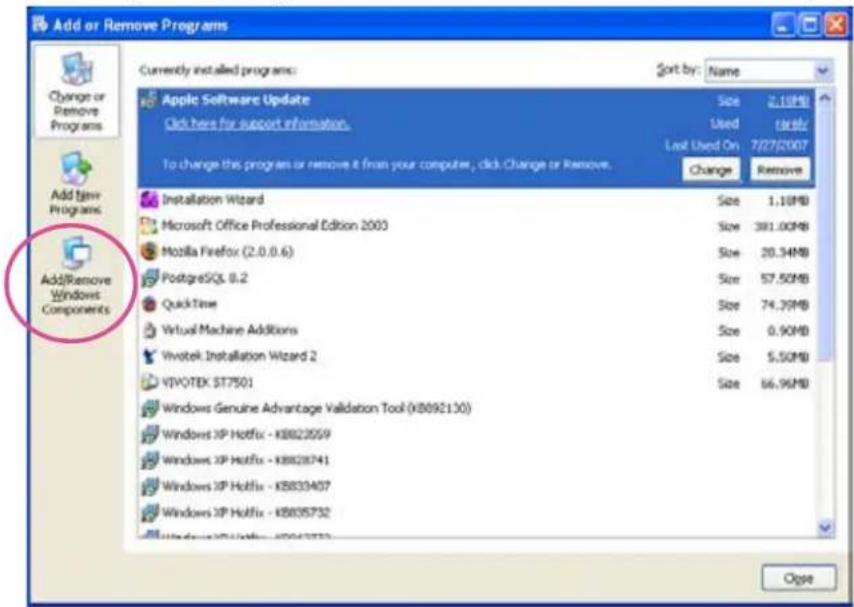
Task: Select 'VIVOTEK ST7501' entry
Action: [x=477, y=383]
